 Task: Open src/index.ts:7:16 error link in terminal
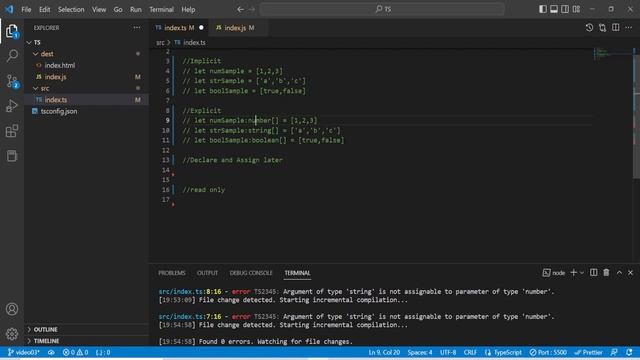(190, 316)
